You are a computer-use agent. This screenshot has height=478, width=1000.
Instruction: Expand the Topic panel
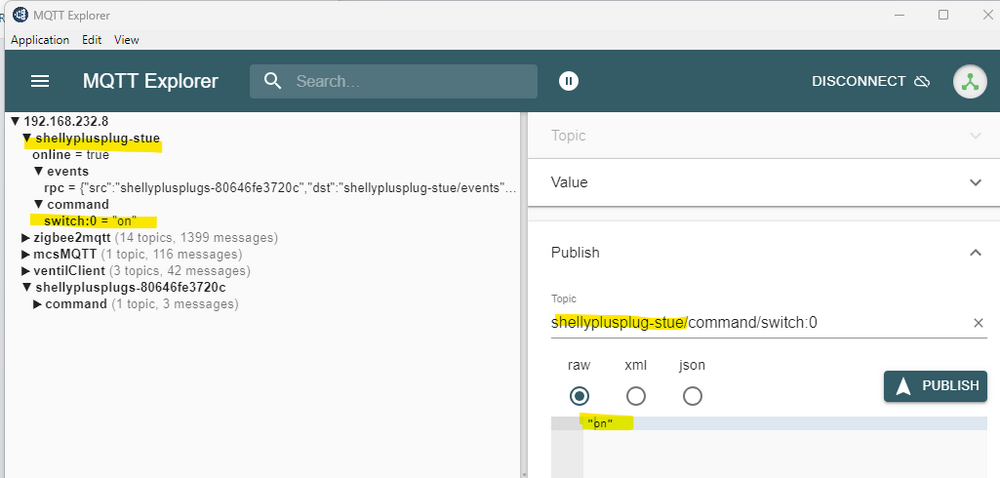click(976, 135)
